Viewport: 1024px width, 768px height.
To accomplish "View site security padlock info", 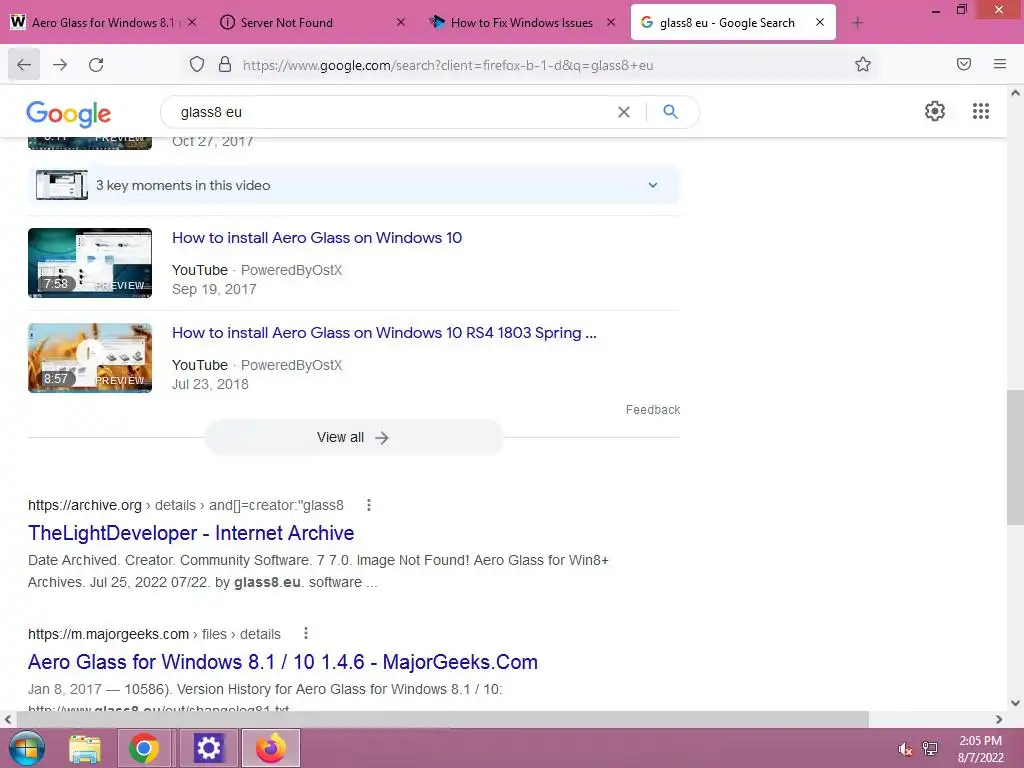I will 225,64.
